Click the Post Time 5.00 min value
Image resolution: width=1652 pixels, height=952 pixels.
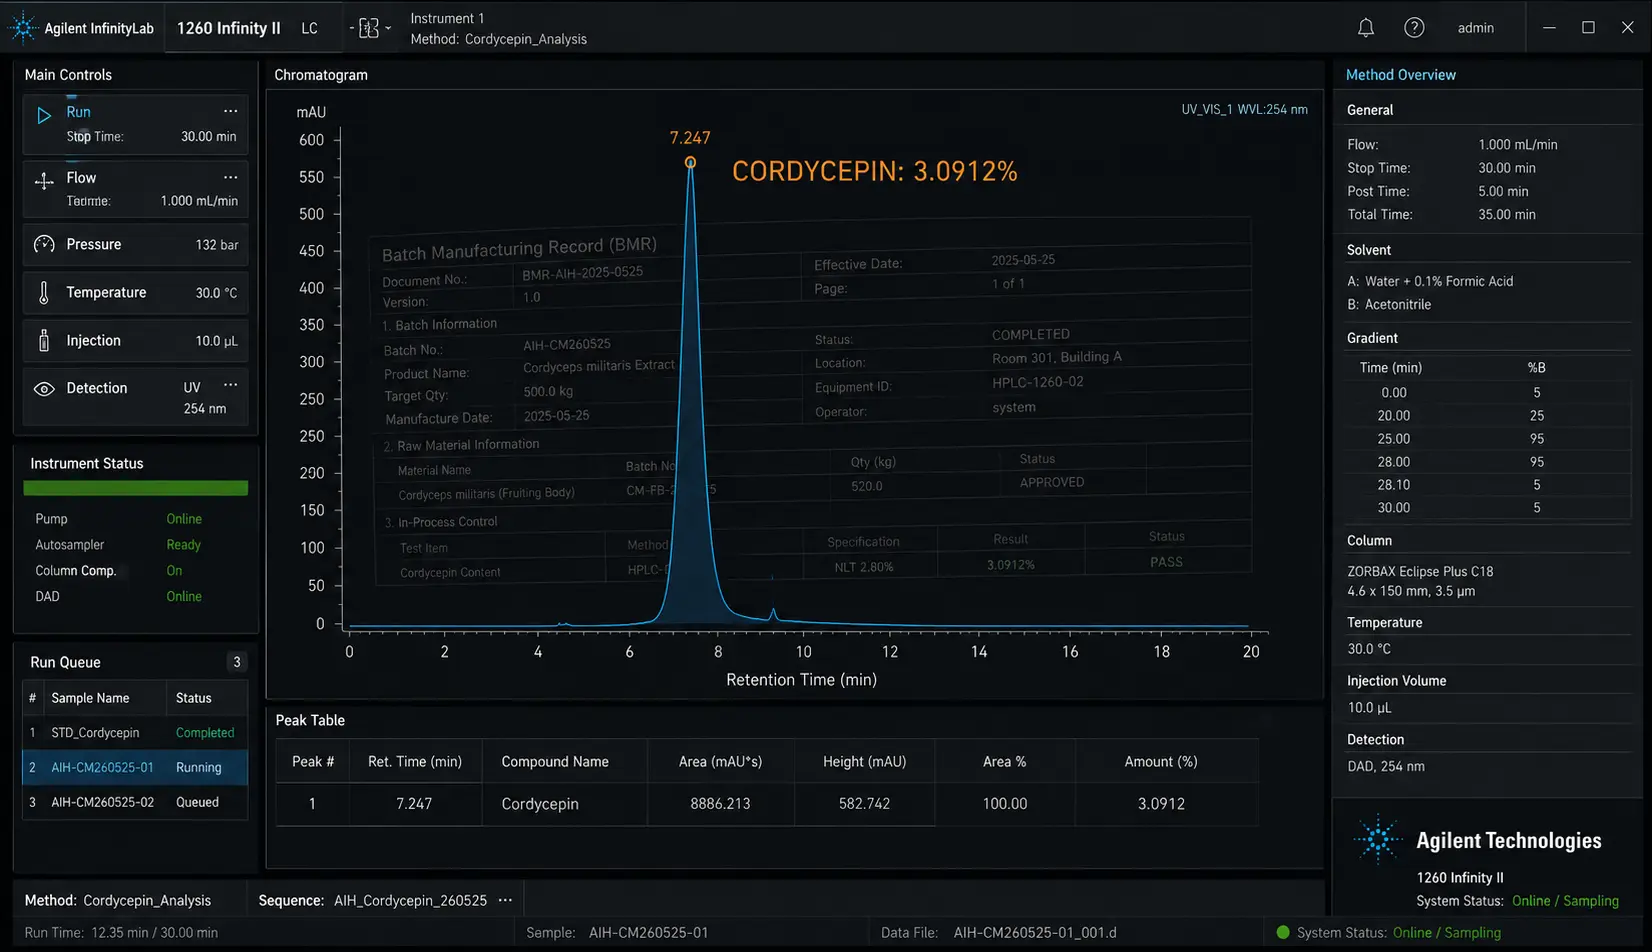click(1503, 191)
